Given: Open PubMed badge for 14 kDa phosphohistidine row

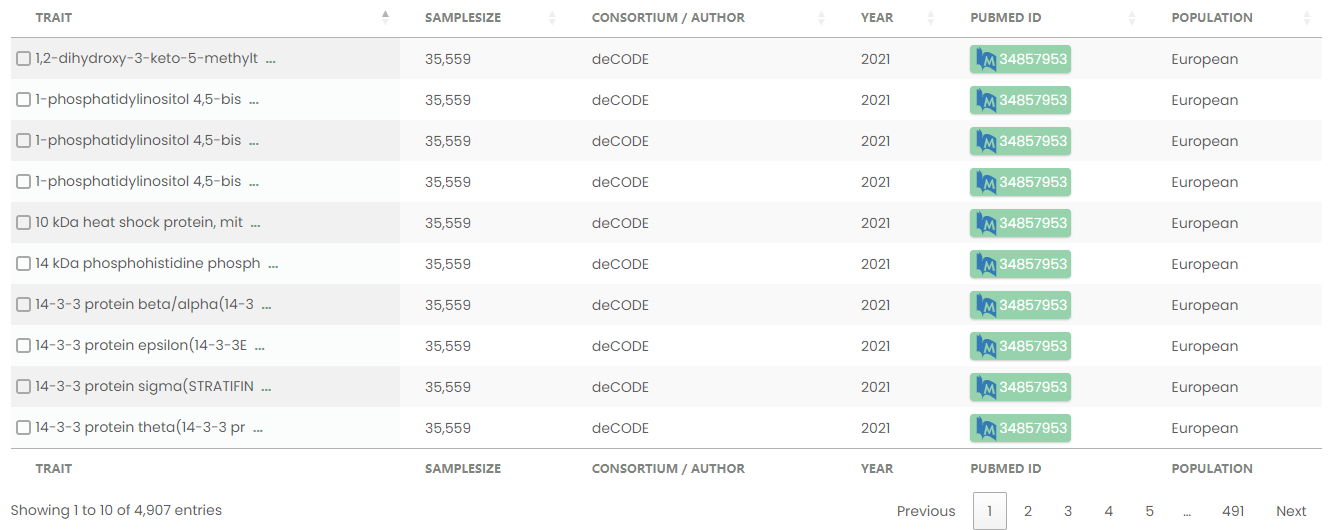Looking at the screenshot, I should coord(1020,264).
